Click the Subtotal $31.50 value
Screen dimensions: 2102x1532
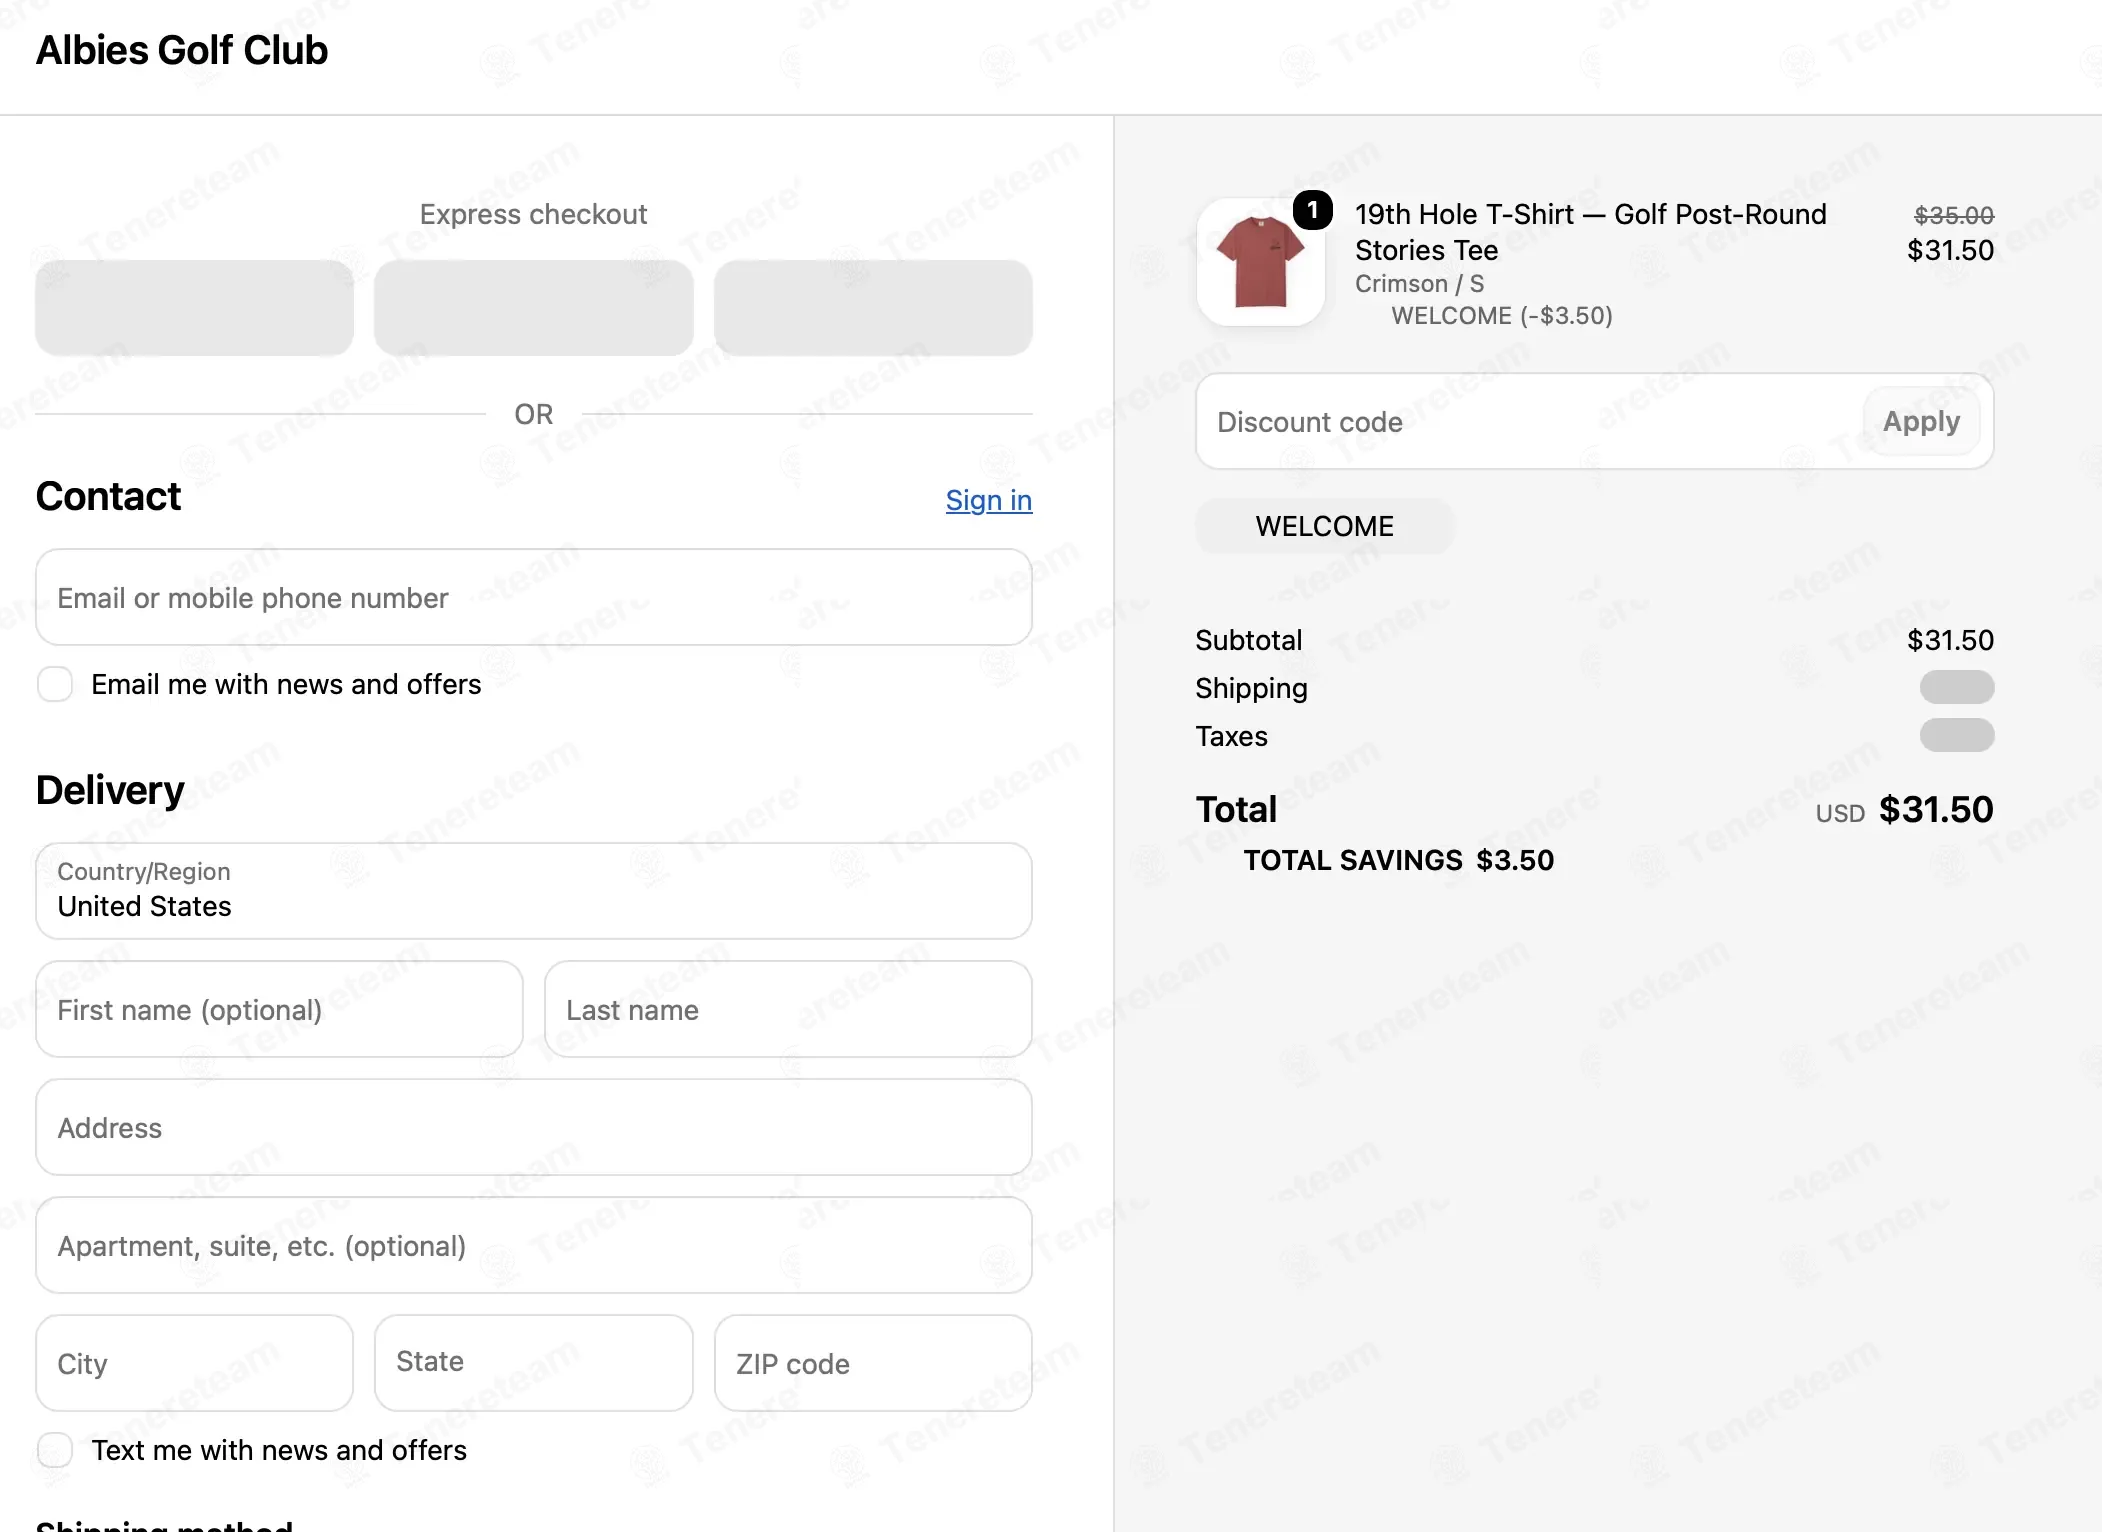1950,640
